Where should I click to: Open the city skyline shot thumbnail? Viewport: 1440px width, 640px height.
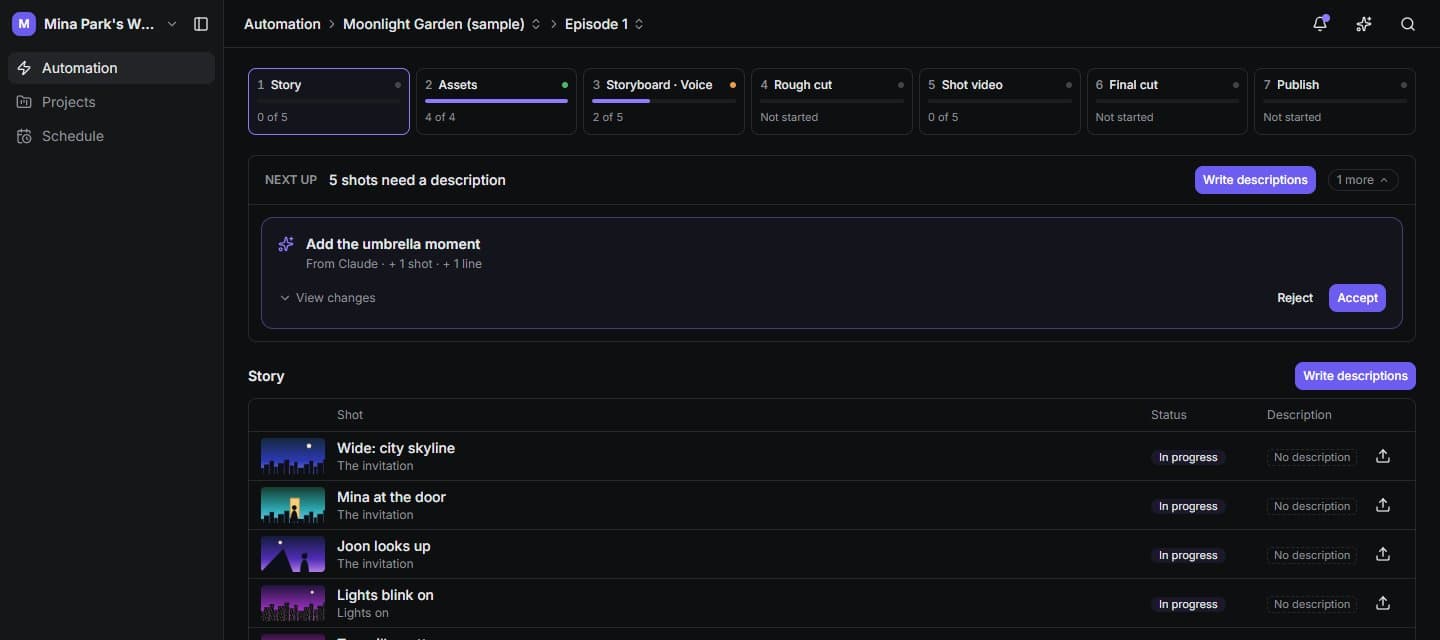coord(293,456)
